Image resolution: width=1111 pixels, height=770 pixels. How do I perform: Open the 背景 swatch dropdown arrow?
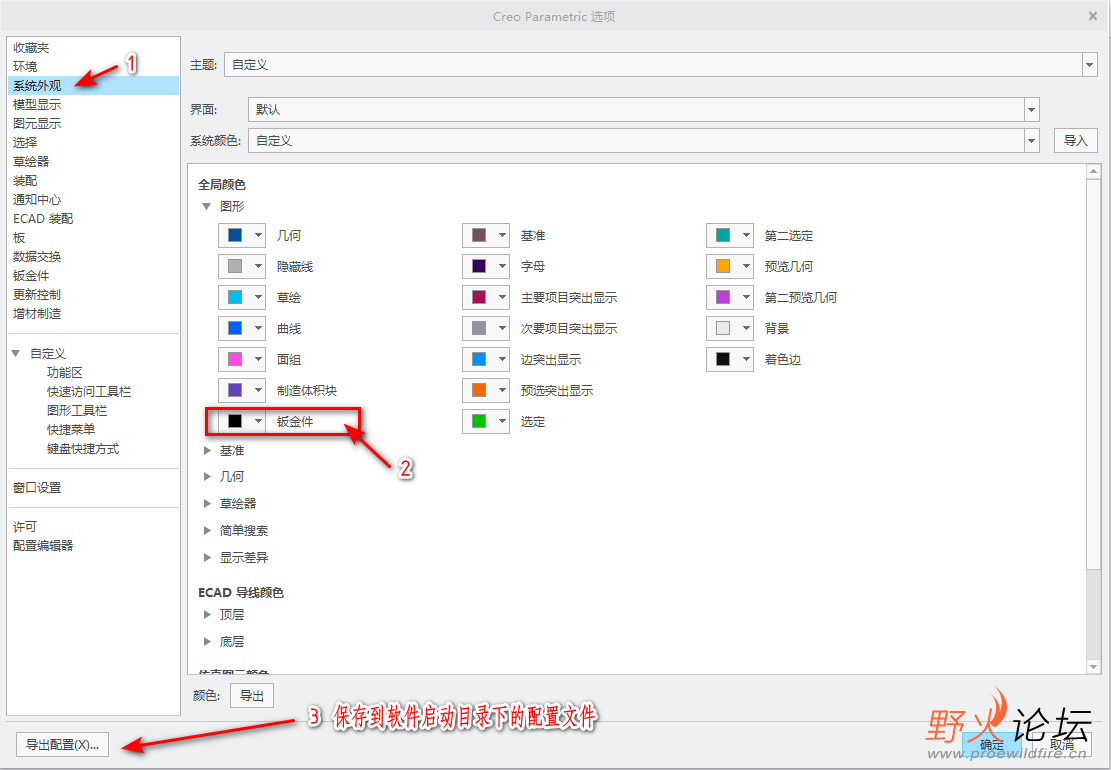click(x=746, y=329)
